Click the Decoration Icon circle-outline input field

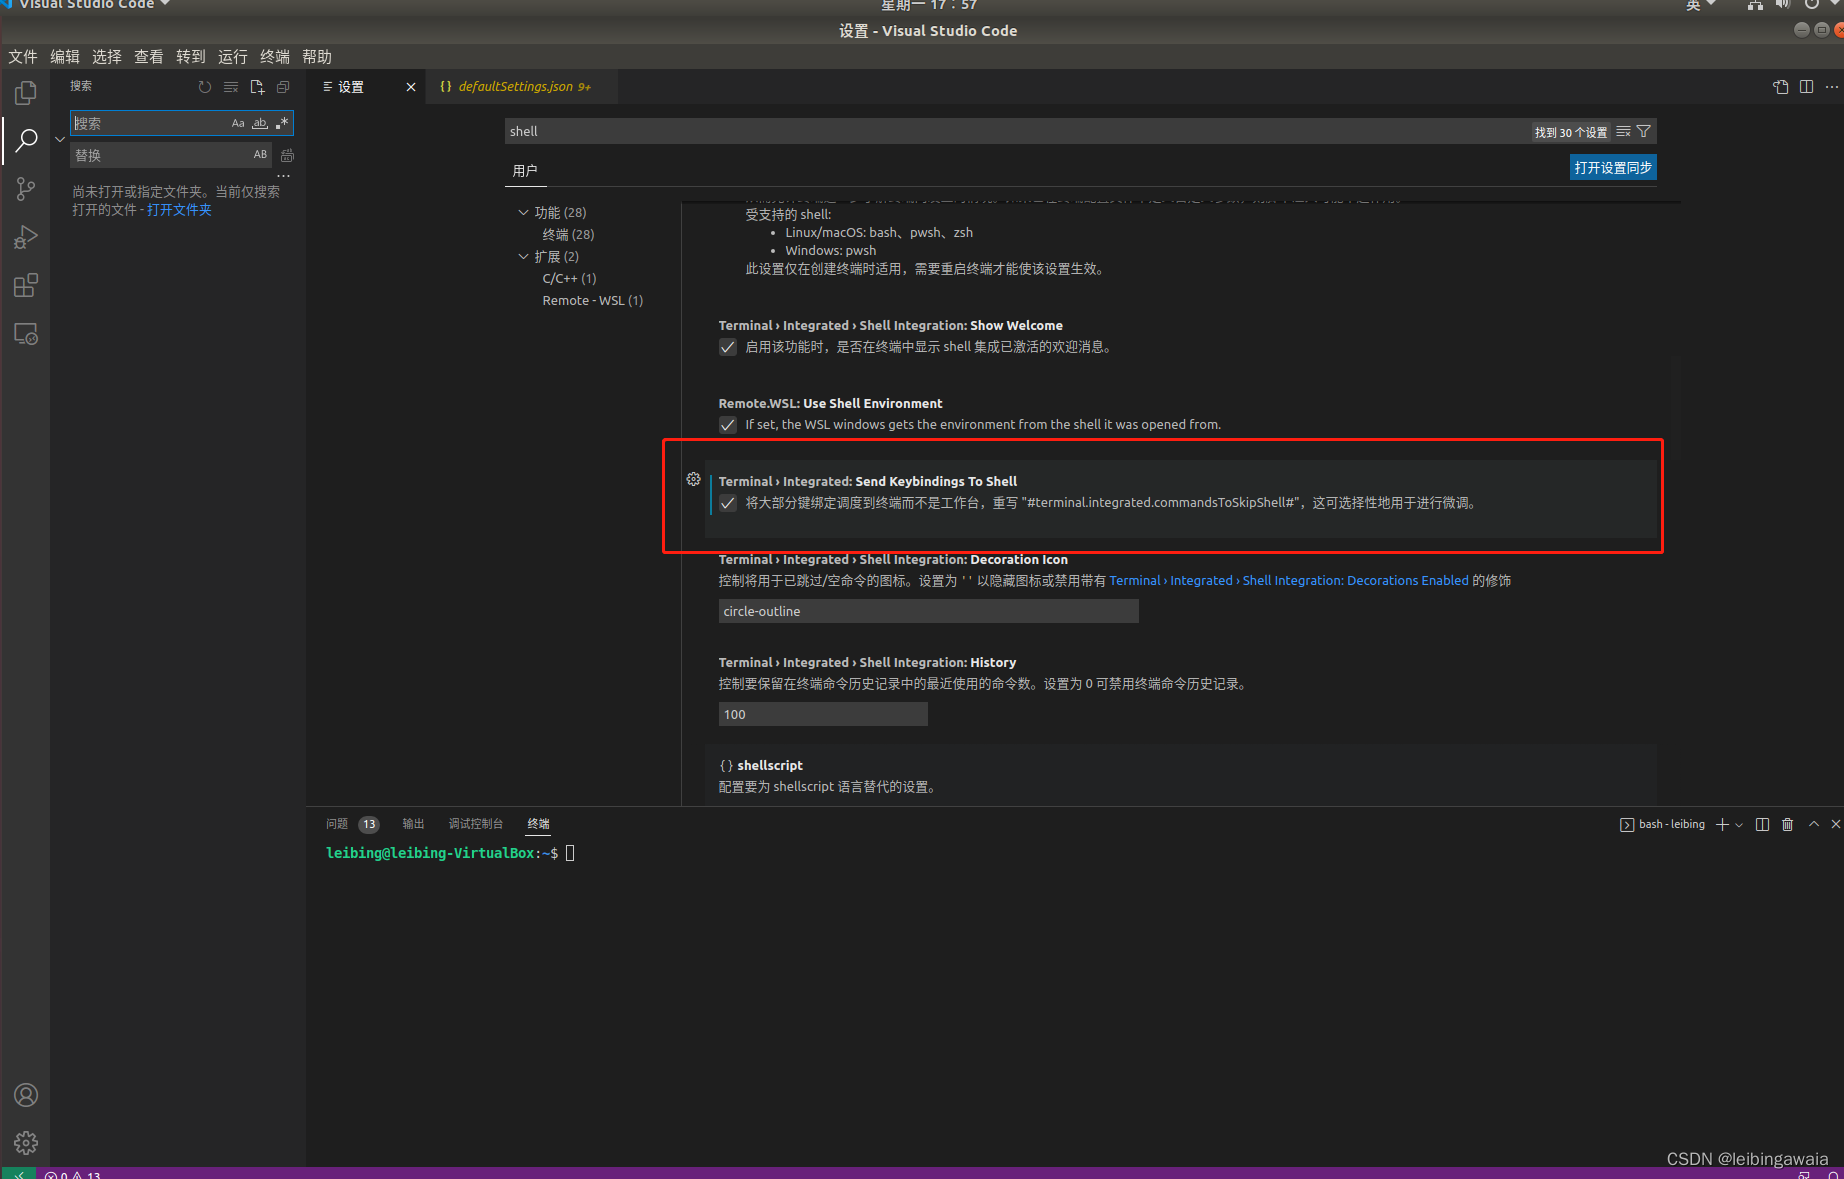point(928,611)
